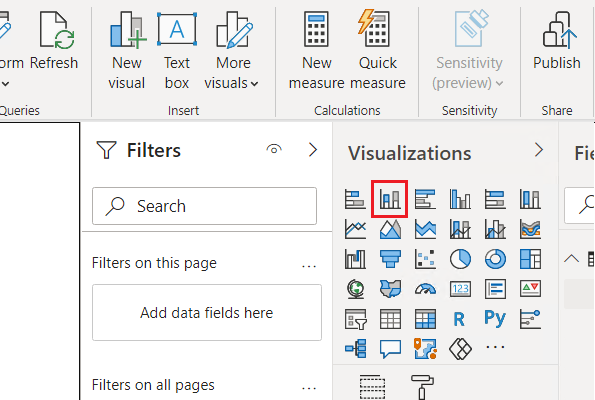Click the Filters Search box
Image resolution: width=595 pixels, height=400 pixels.
pyautogui.click(x=205, y=206)
